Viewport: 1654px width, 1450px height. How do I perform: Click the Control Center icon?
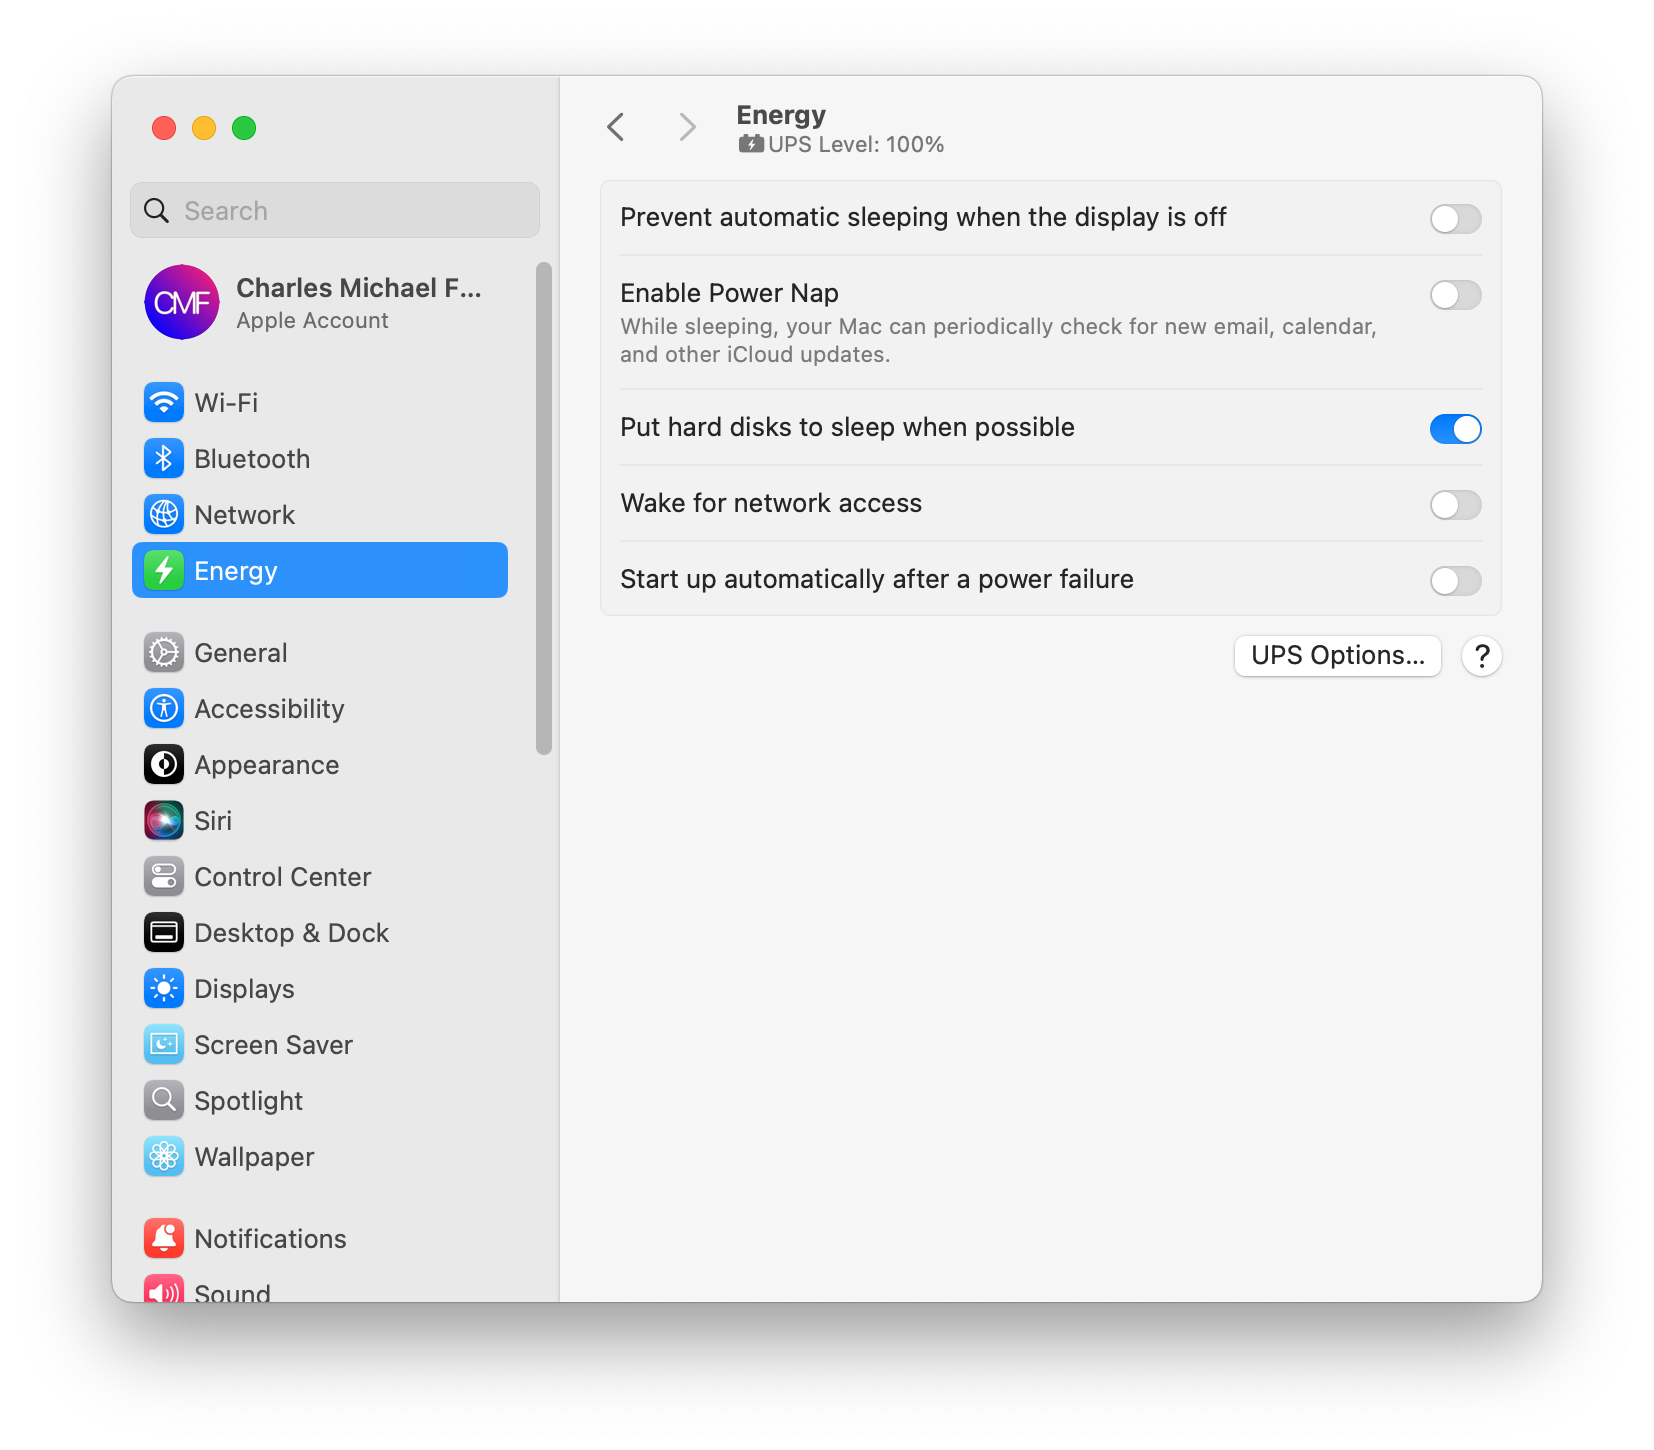click(x=164, y=877)
